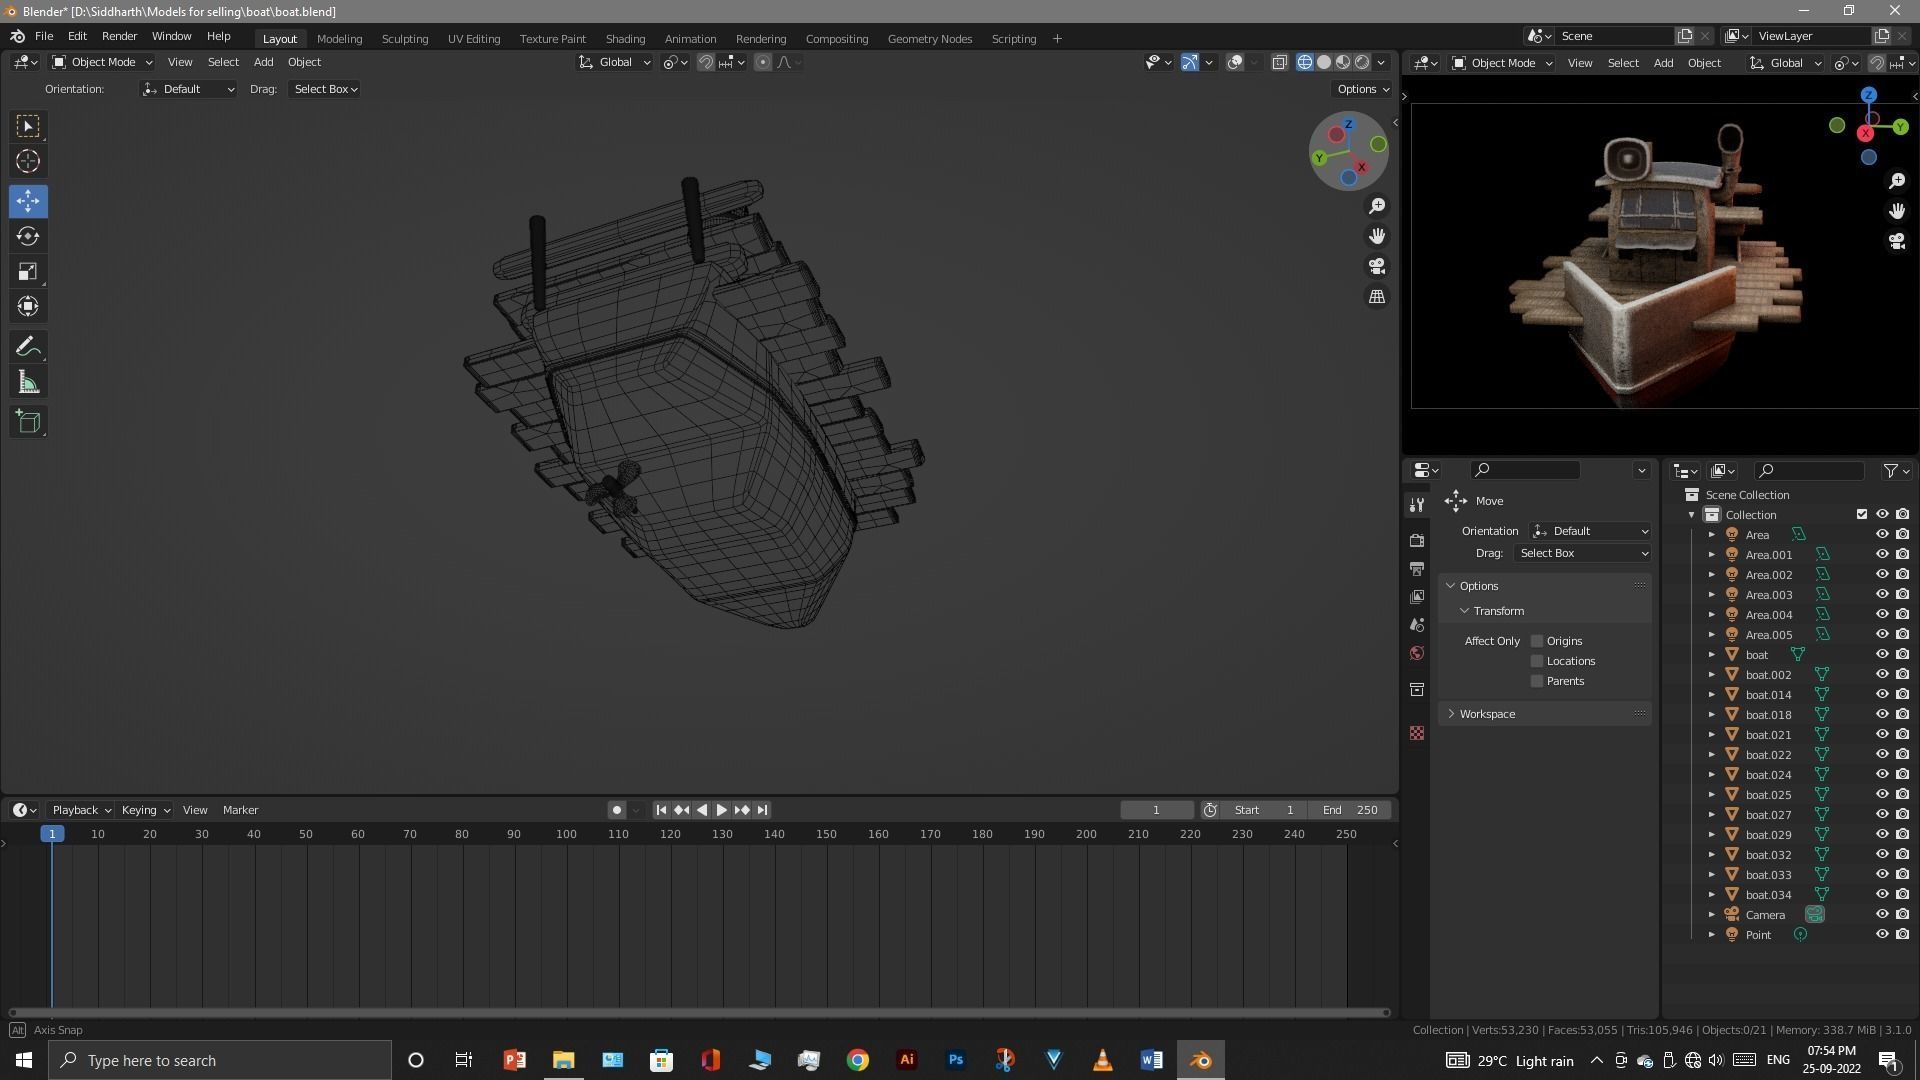
Task: Switch to the Shading workspace tab
Action: (625, 38)
